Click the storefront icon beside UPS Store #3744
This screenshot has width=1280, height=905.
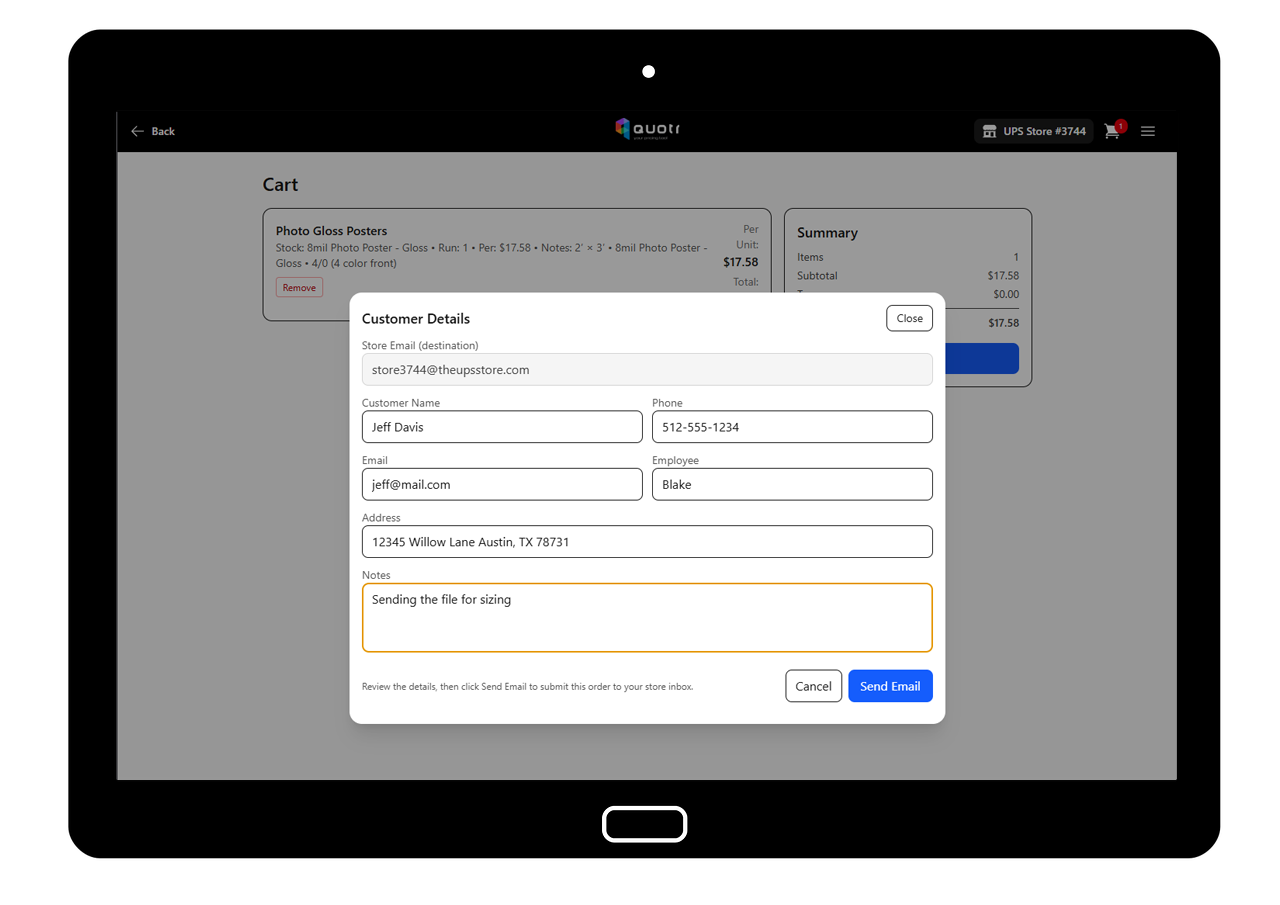click(990, 131)
